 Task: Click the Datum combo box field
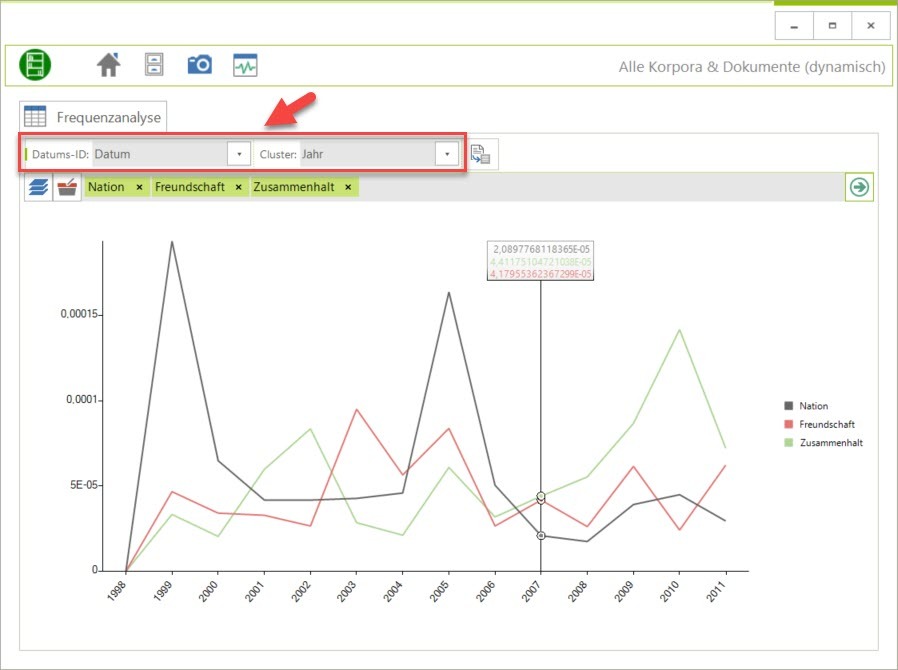(158, 154)
